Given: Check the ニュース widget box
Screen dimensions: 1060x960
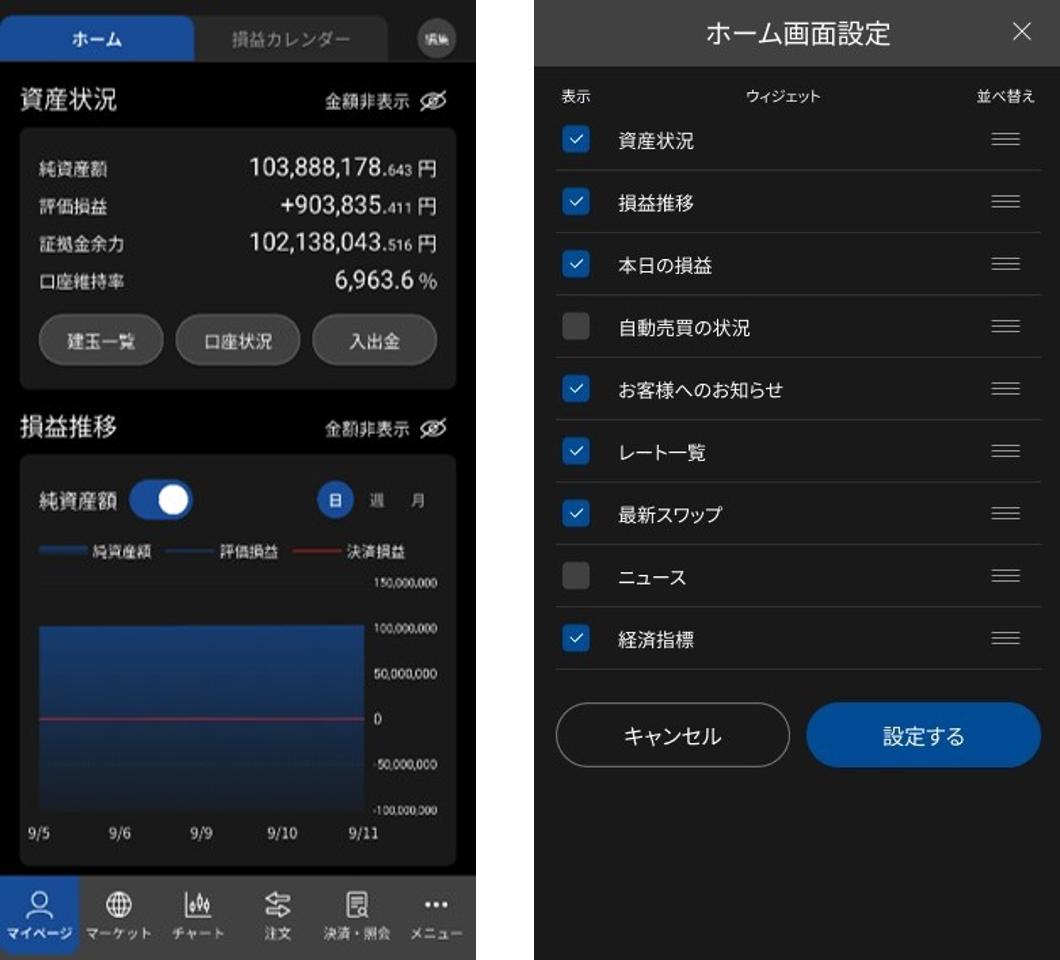Looking at the screenshot, I should click(x=575, y=576).
